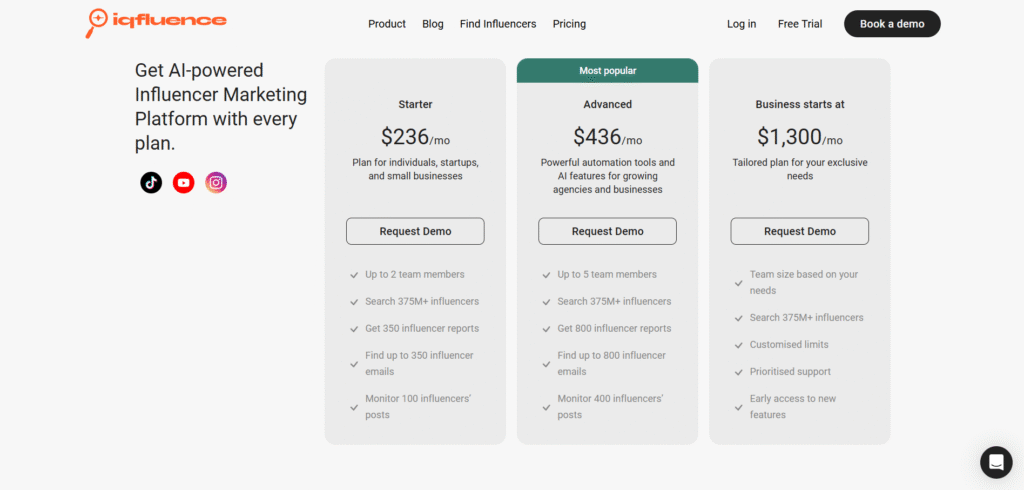Screen dimensions: 1024x490
Task: Click 'Up to 2 team members'
Action: (415, 274)
